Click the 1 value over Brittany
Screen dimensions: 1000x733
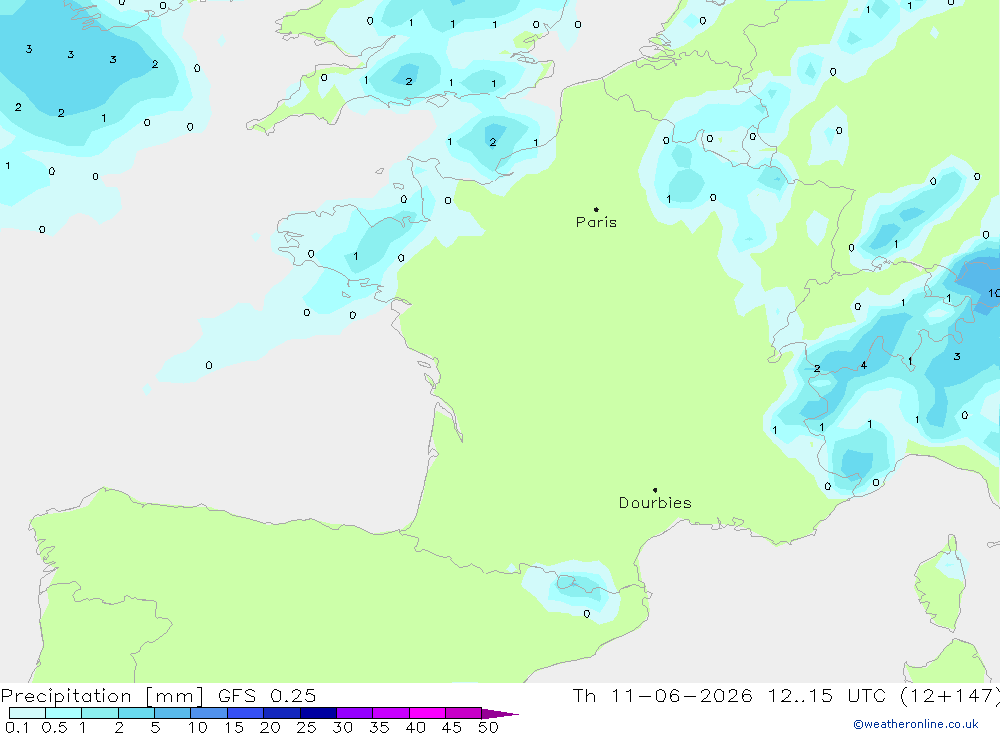(355, 256)
